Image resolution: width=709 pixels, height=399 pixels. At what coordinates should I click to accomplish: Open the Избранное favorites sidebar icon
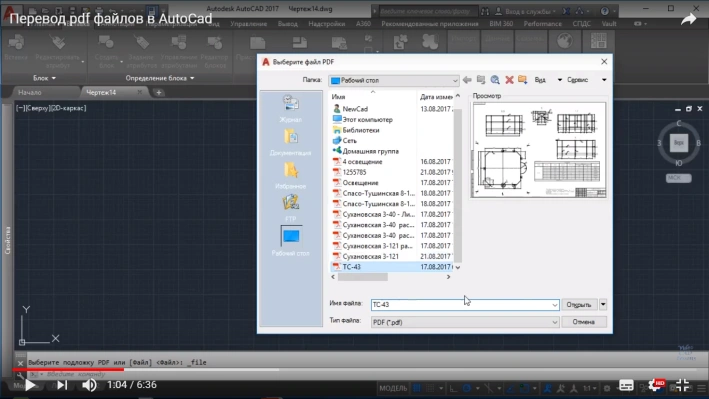[x=291, y=176]
